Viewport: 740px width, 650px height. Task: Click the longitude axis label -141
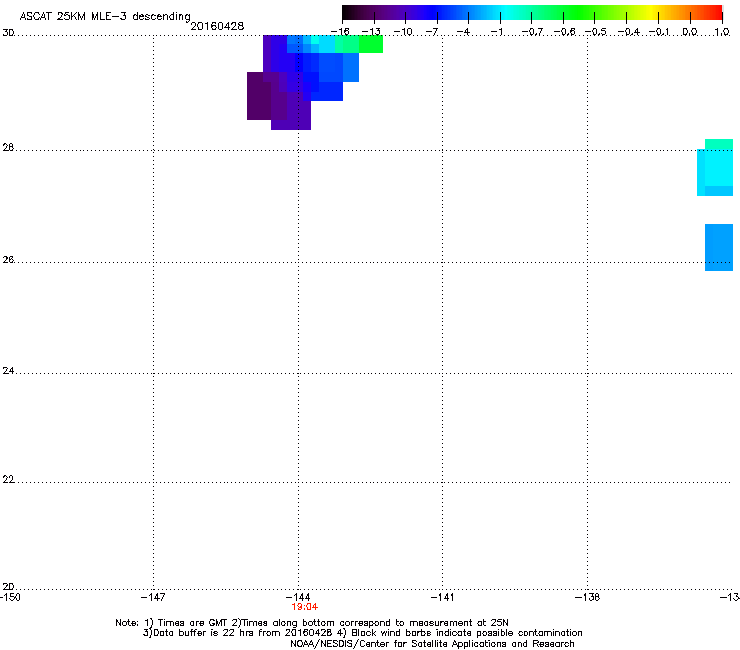point(442,597)
